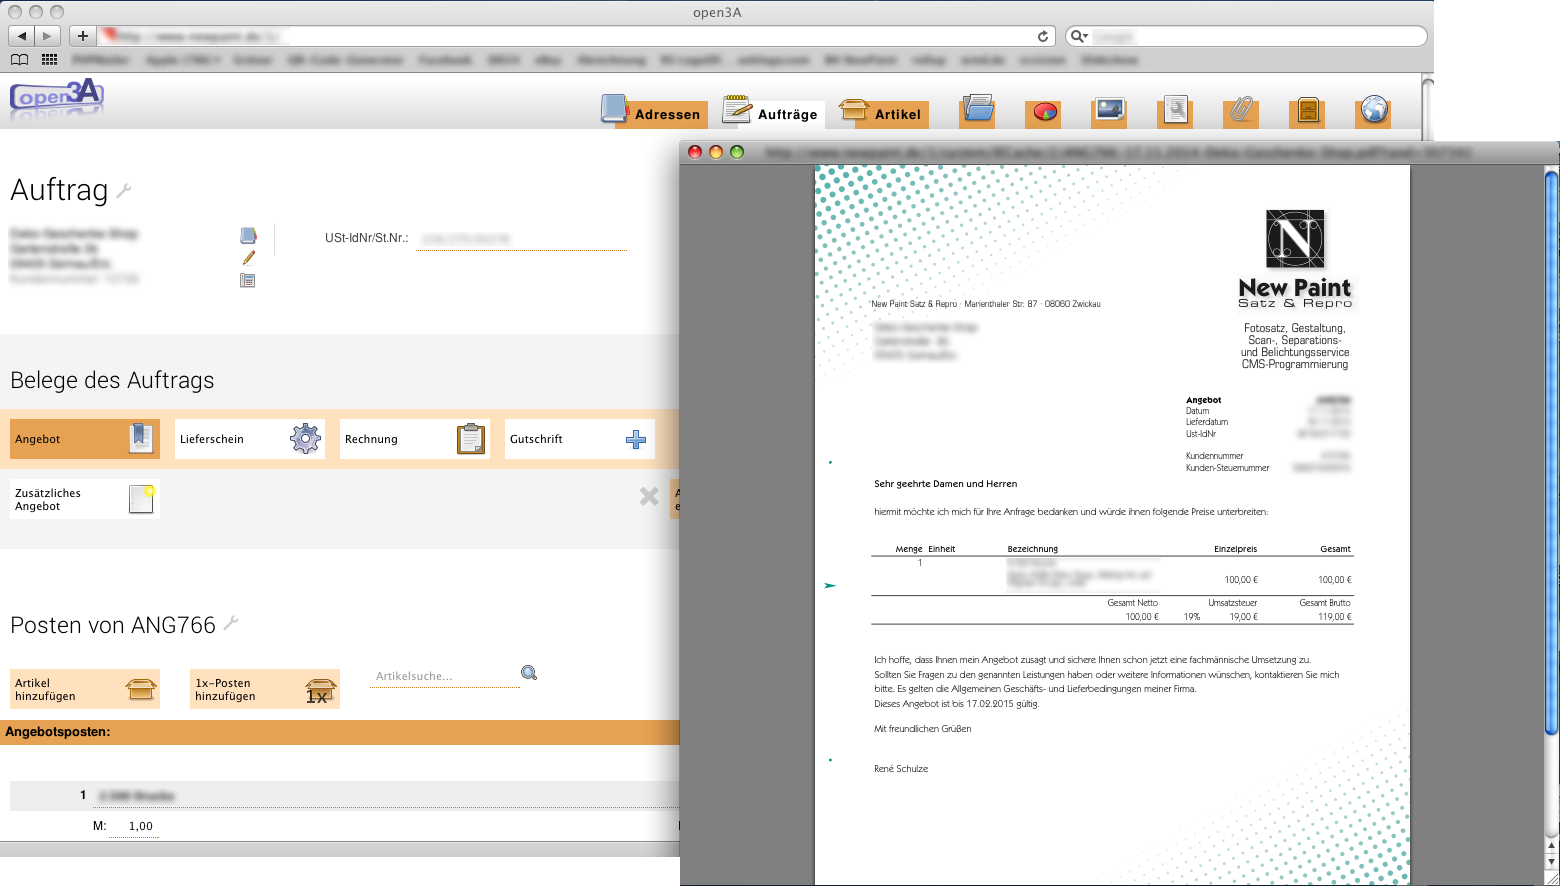Click the address book icon beside customer
Screen dimensions: 1560x886
pyautogui.click(x=248, y=236)
